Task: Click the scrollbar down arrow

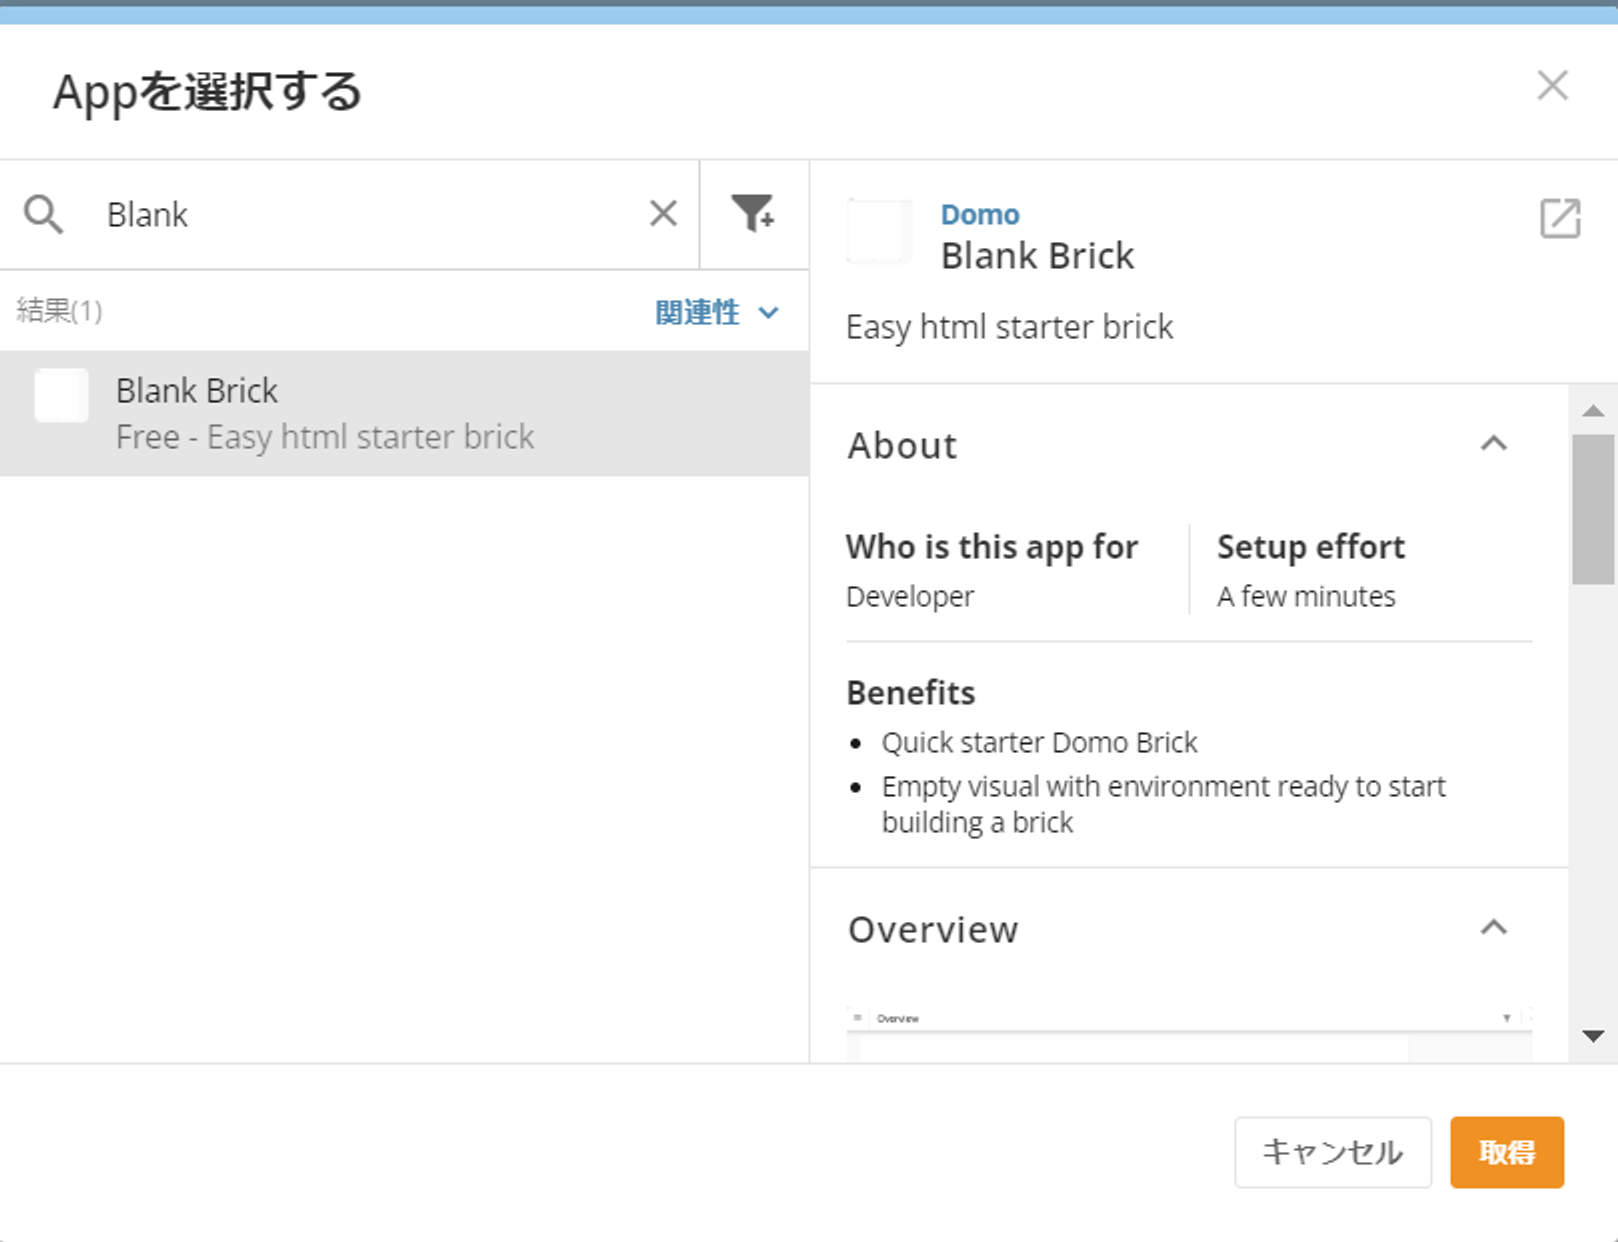Action: [x=1594, y=1036]
